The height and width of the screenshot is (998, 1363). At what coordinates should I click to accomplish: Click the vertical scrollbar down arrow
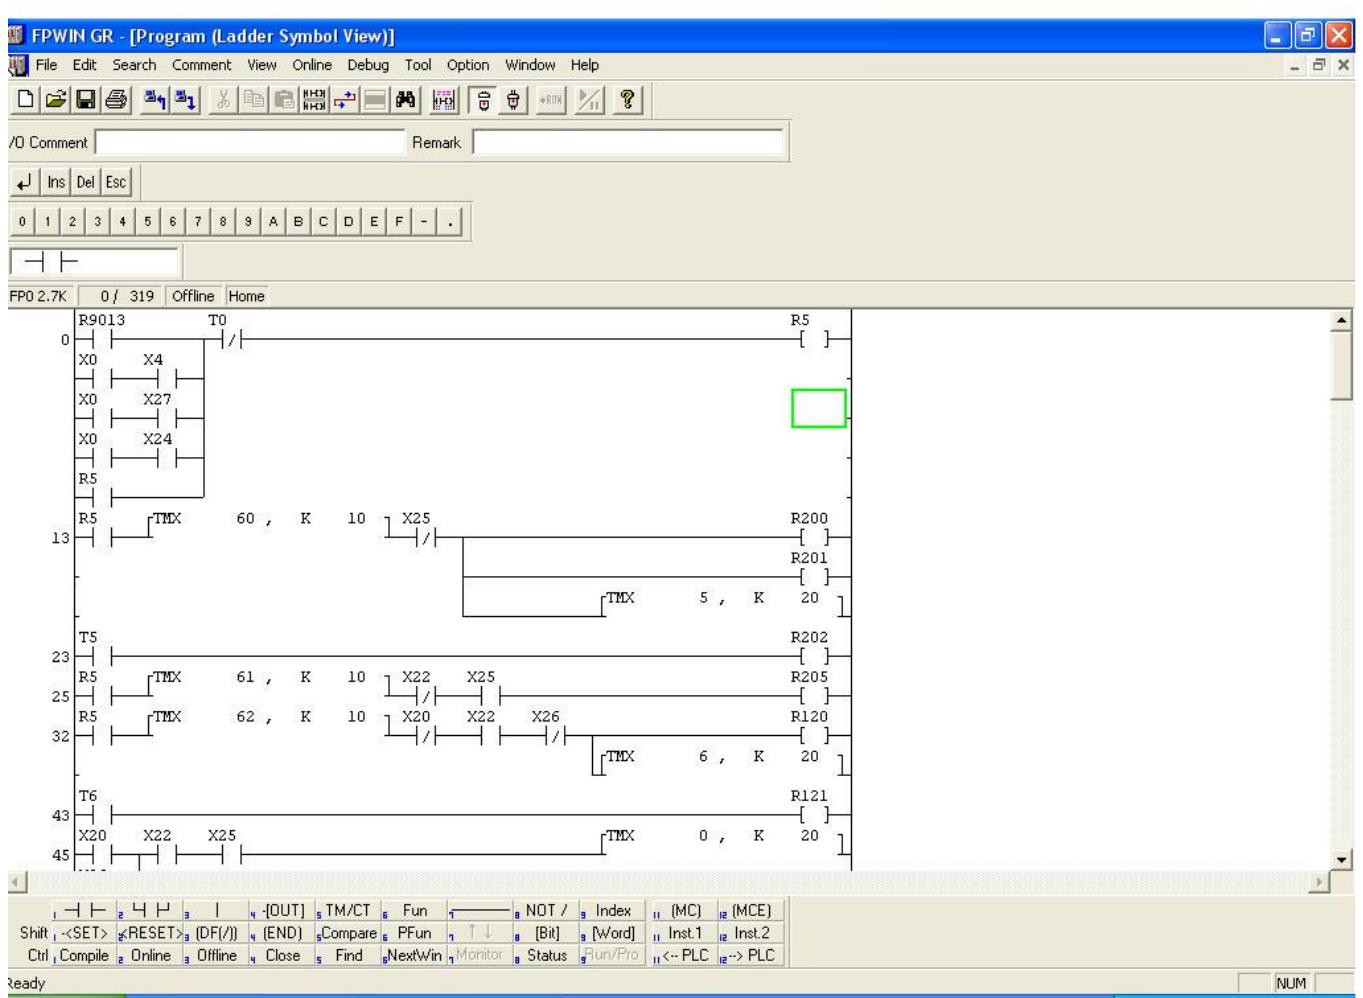[x=1340, y=858]
